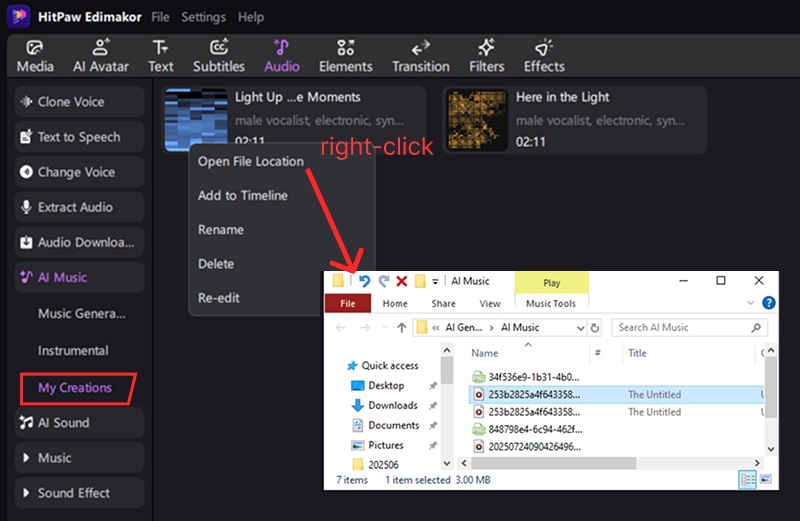Open Home tab in Explorer ribbon
This screenshot has width=800, height=521.
click(395, 303)
